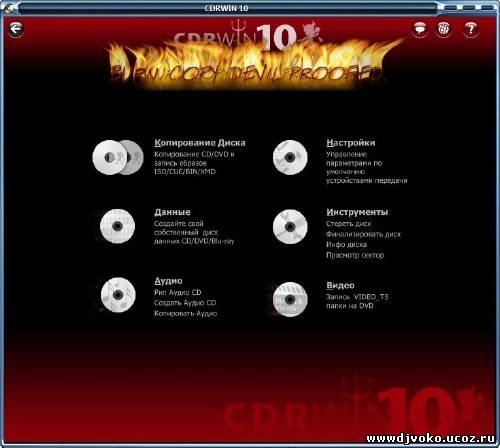
Task: Select Копировать Аудио option
Action: click(185, 313)
